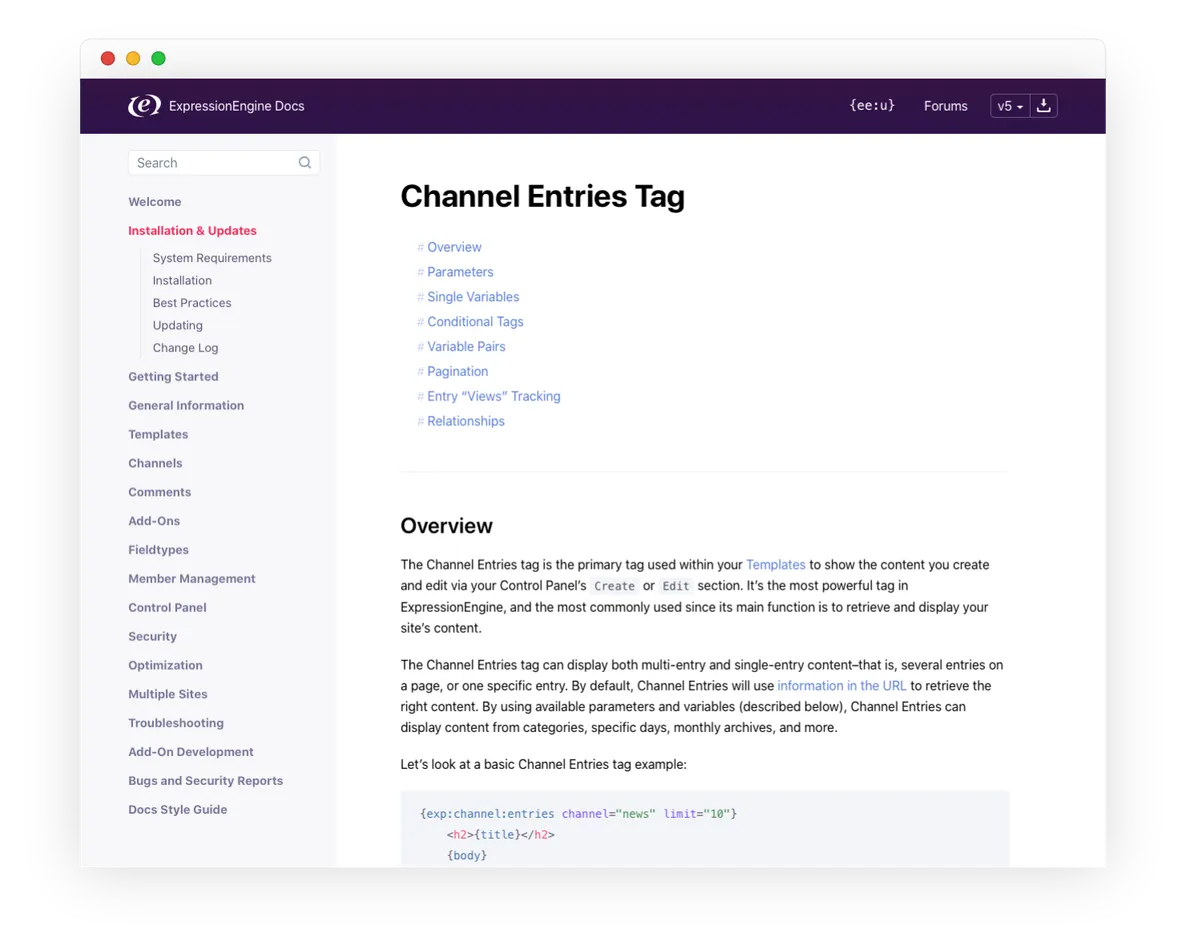
Task: Click the download docs icon
Action: tap(1043, 106)
